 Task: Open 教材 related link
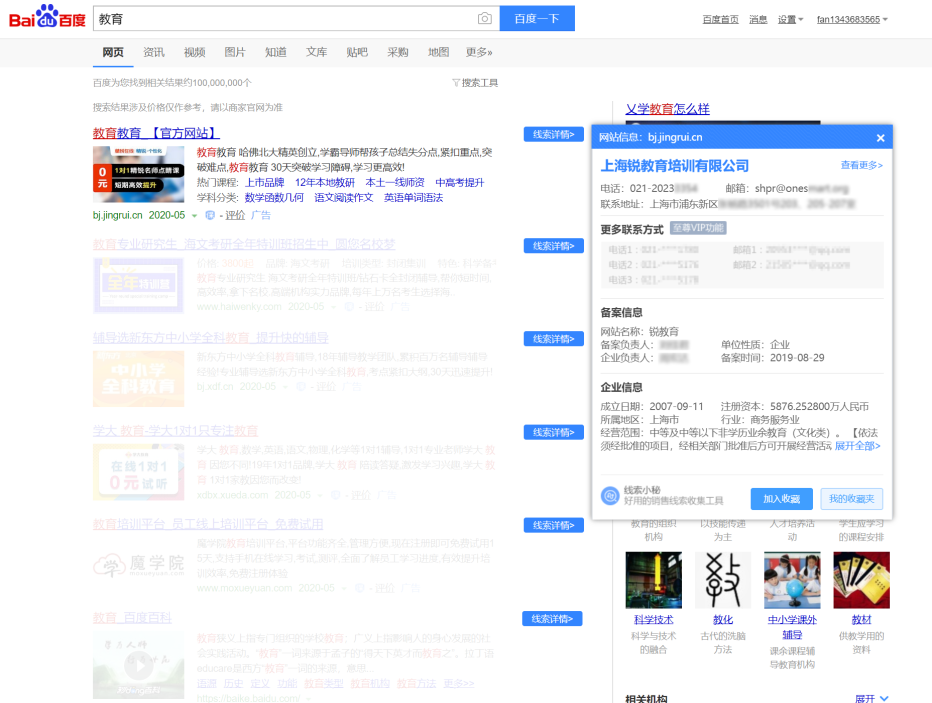tap(861, 620)
